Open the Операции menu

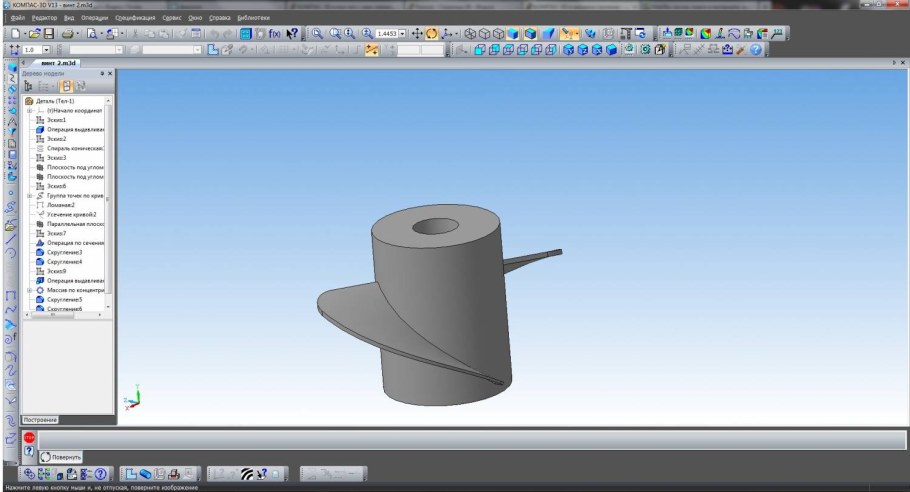point(95,18)
